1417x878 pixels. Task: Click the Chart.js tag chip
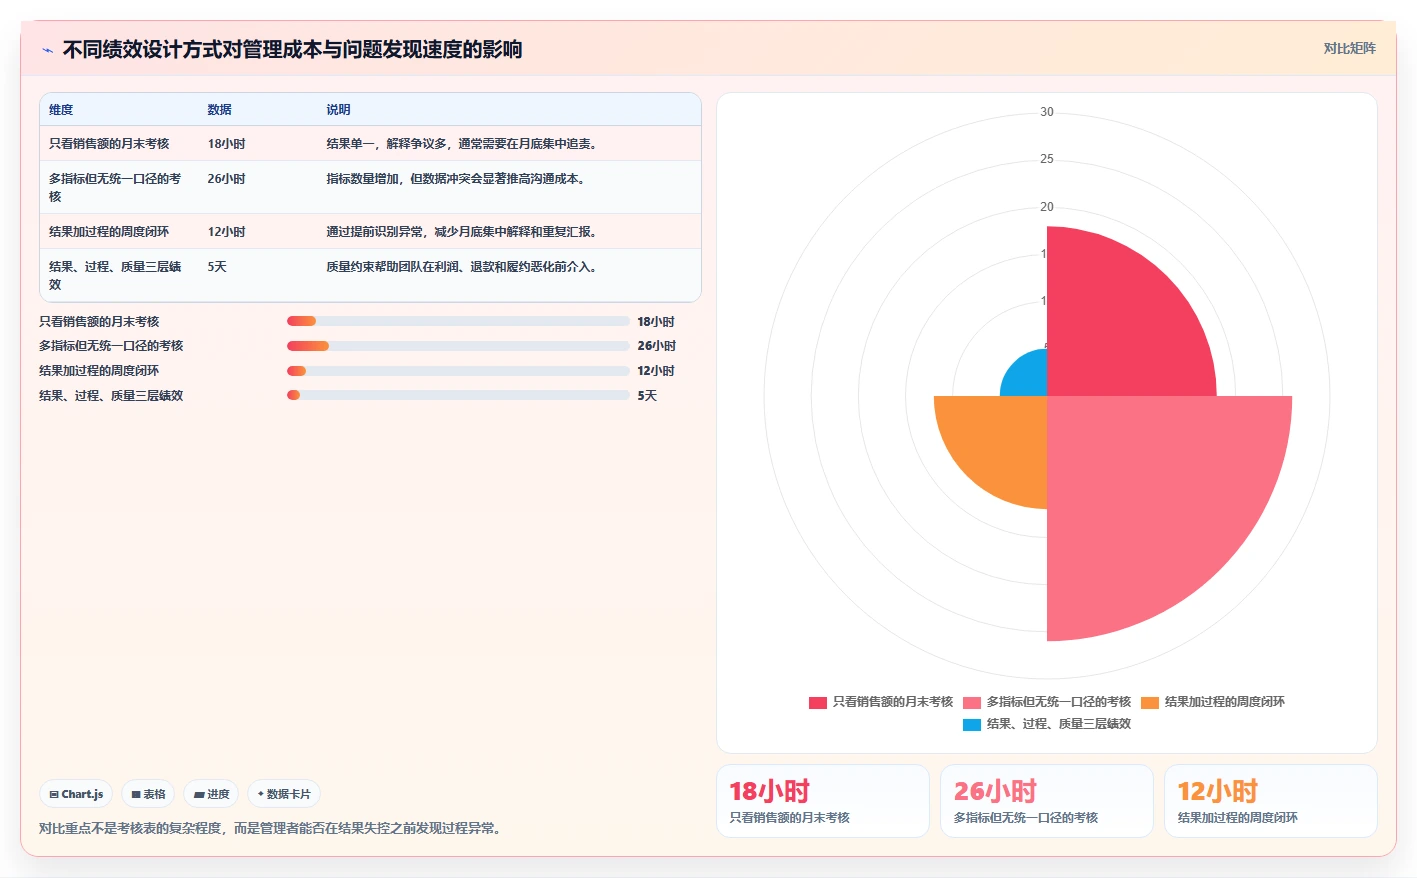click(76, 794)
